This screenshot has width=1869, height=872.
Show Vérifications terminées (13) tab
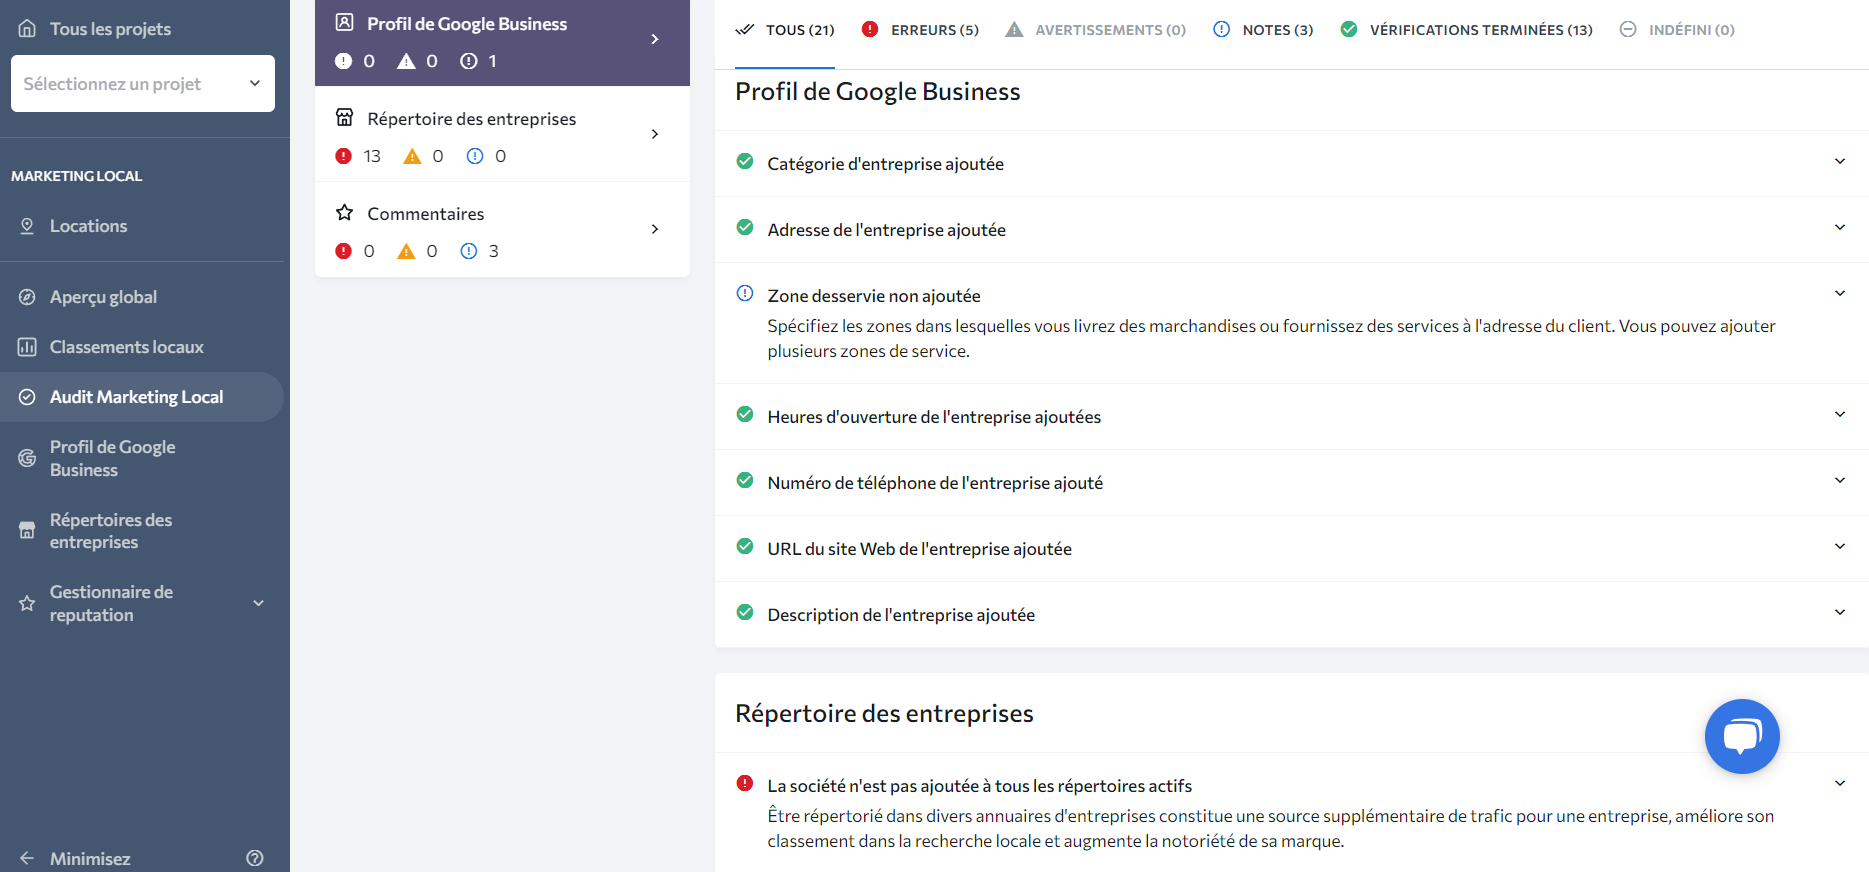(1467, 30)
